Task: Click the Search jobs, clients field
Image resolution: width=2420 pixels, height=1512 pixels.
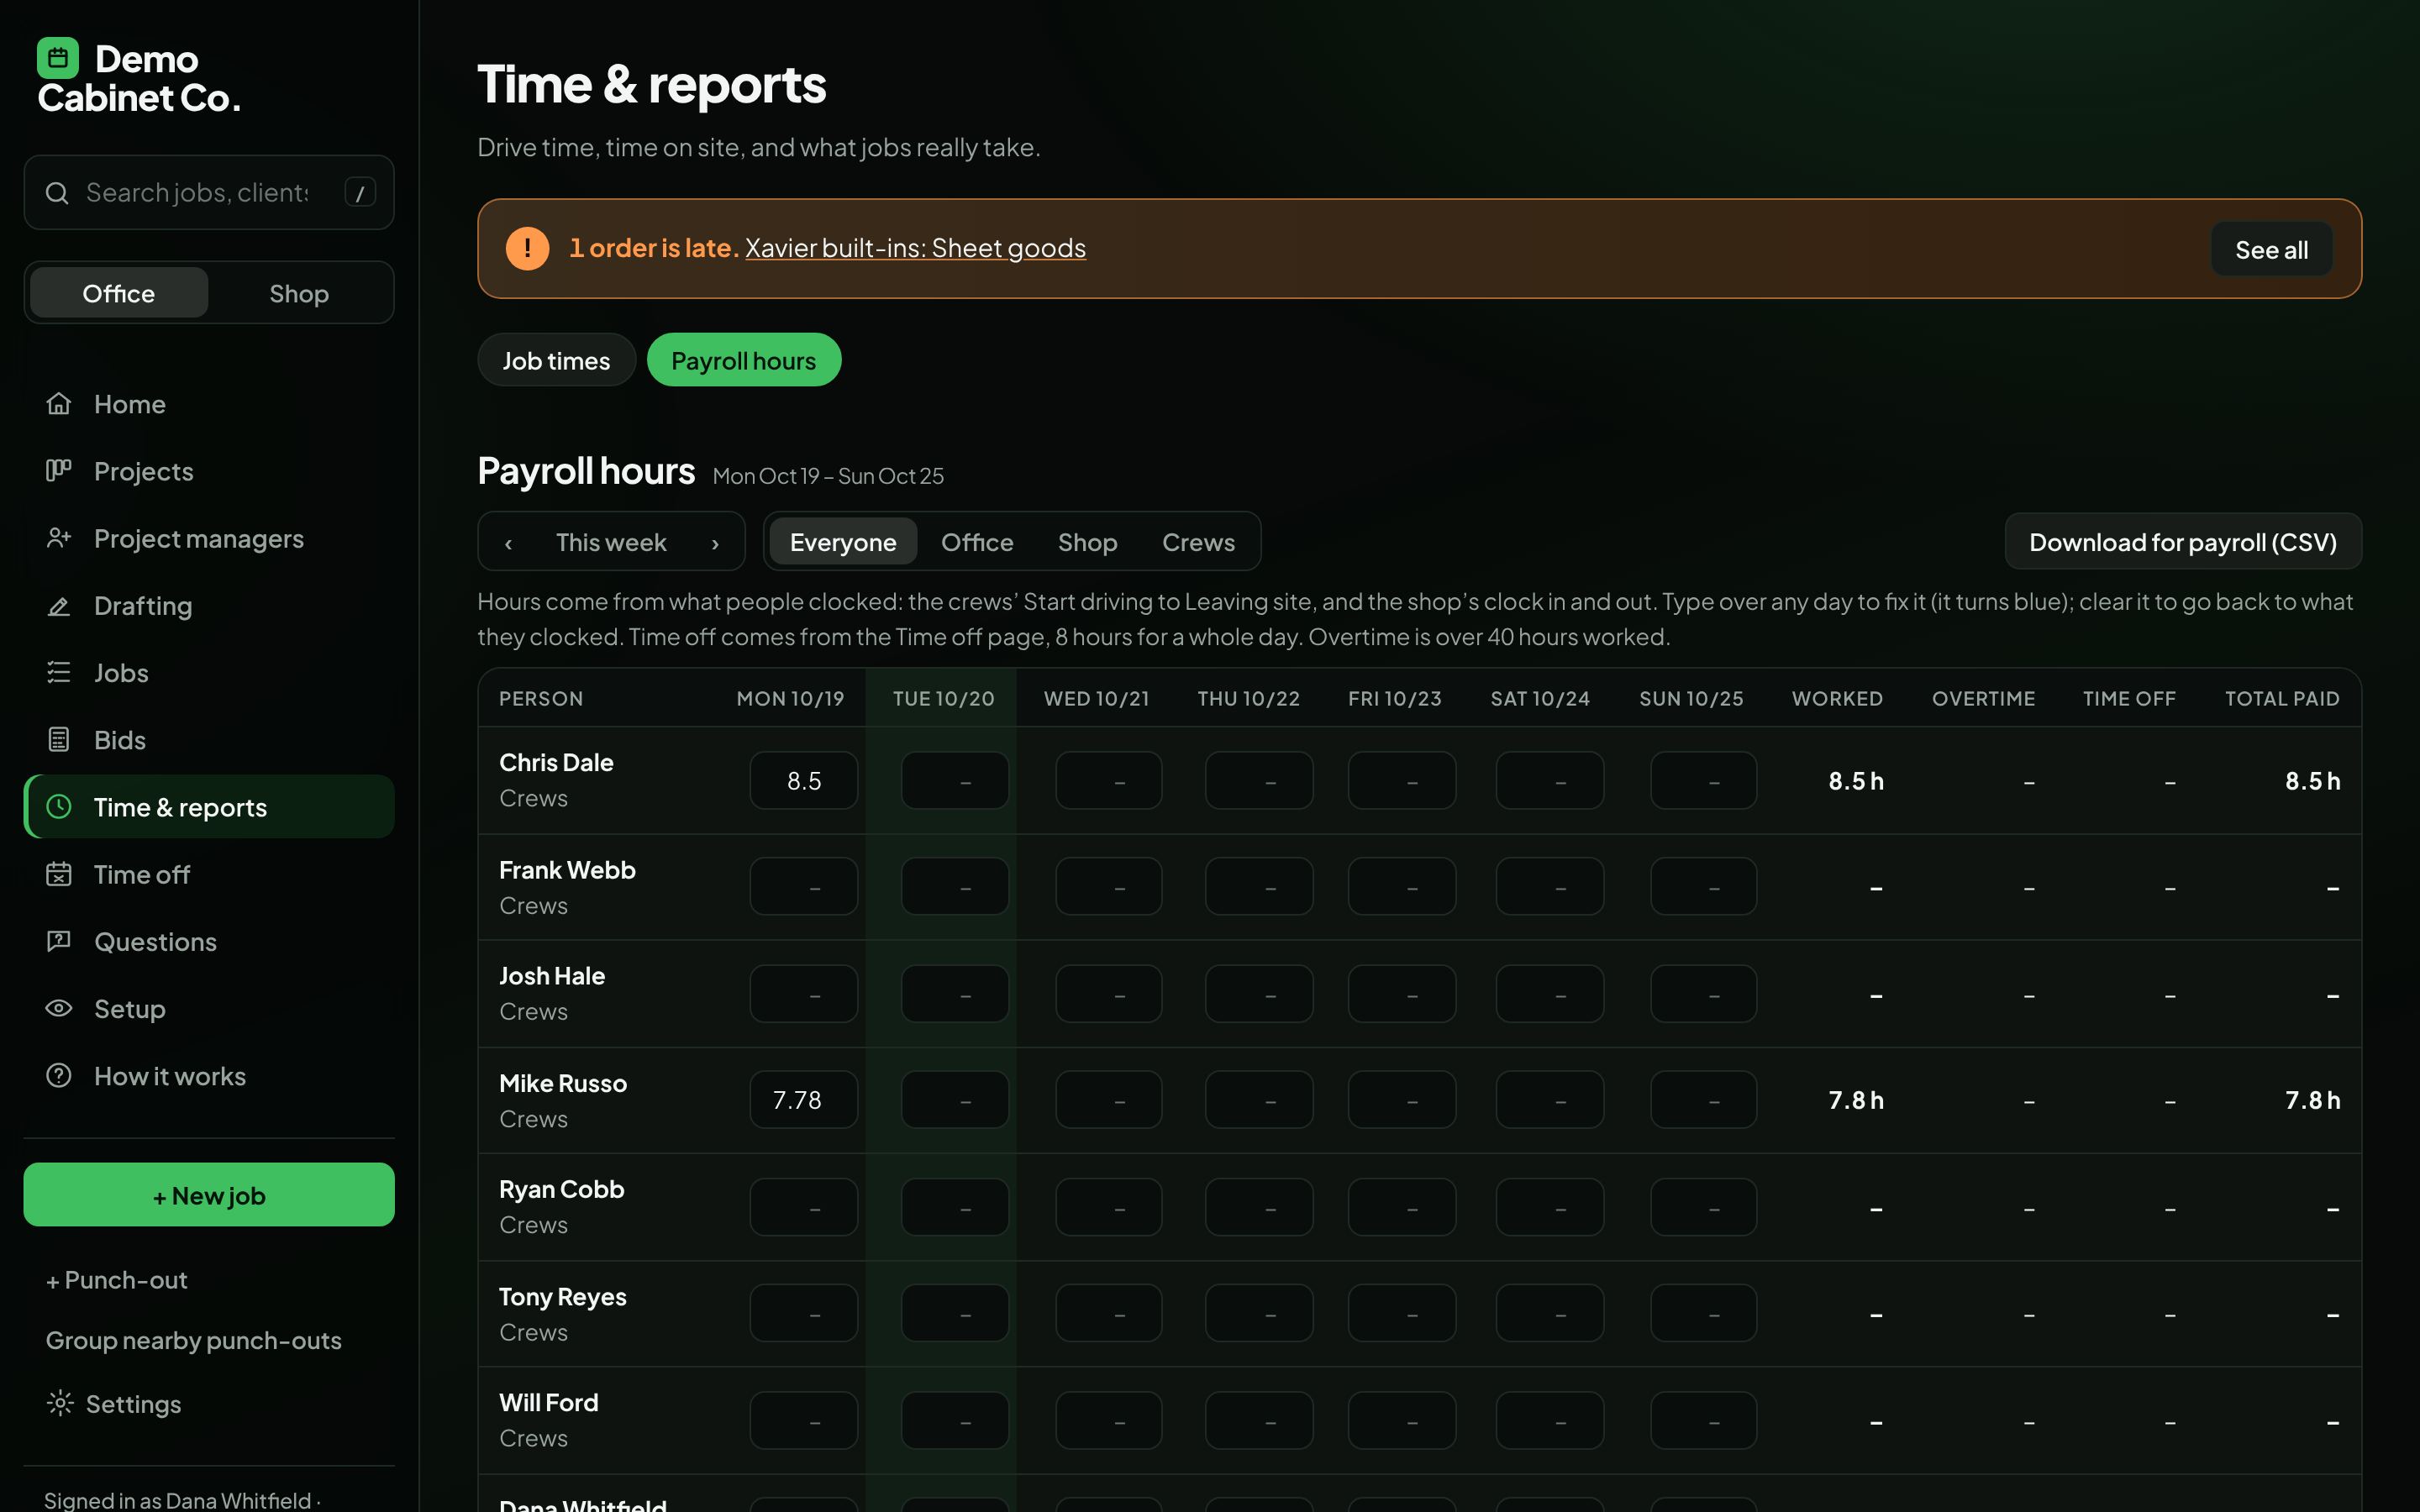Action: tap(209, 192)
